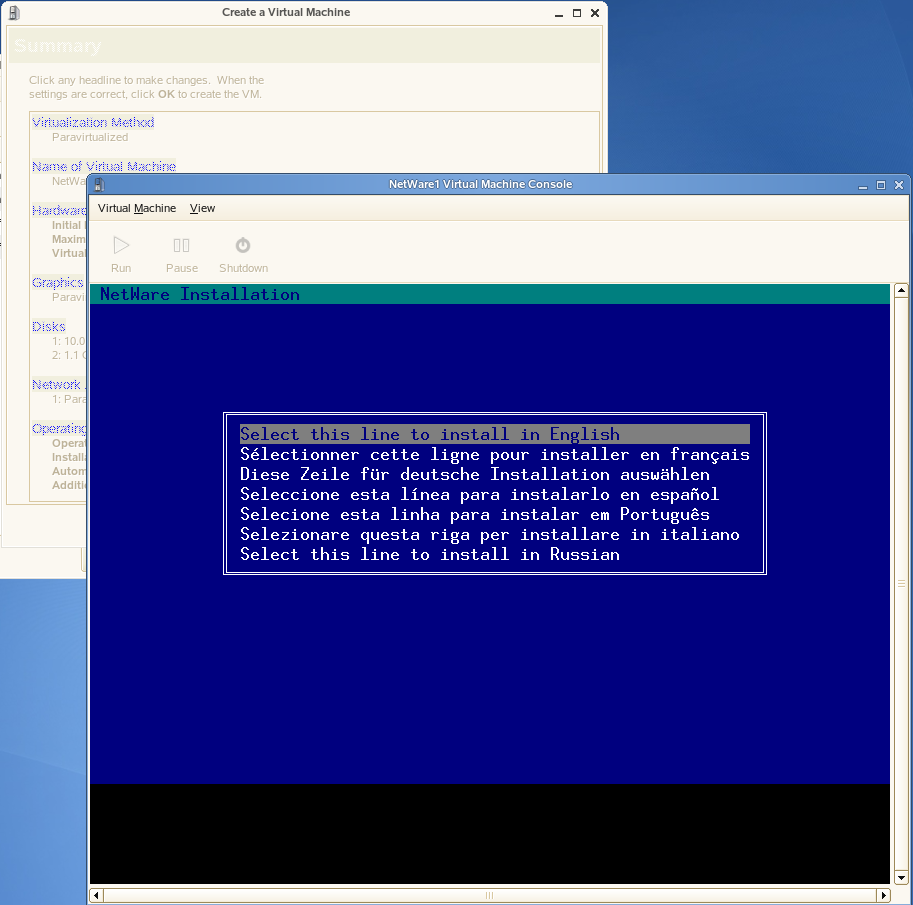Minimize the Create a Virtual Machine window

coord(559,13)
